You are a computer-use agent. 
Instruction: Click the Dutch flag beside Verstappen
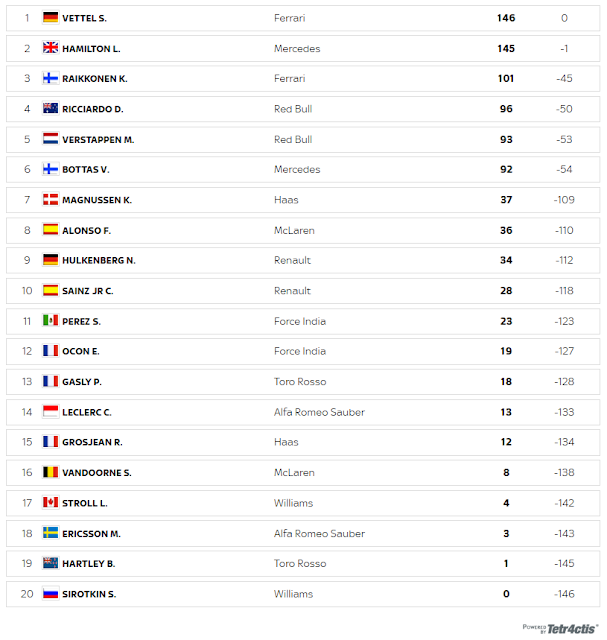click(x=51, y=139)
